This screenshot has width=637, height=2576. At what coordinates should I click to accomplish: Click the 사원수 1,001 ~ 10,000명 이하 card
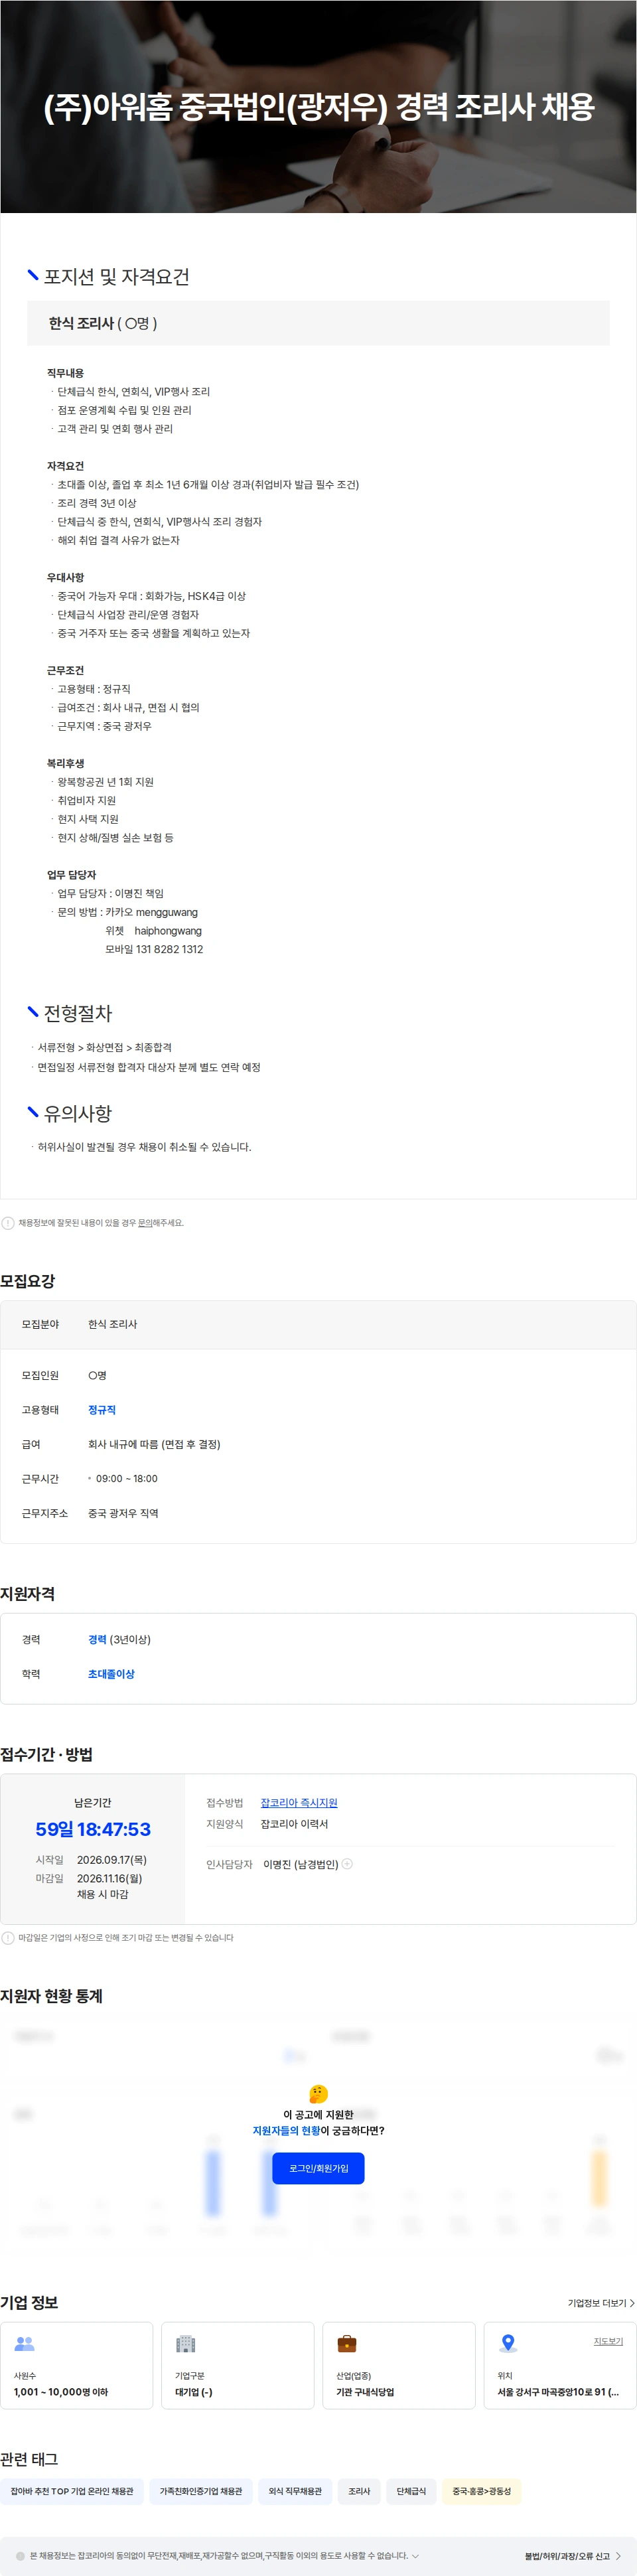pyautogui.click(x=77, y=2365)
